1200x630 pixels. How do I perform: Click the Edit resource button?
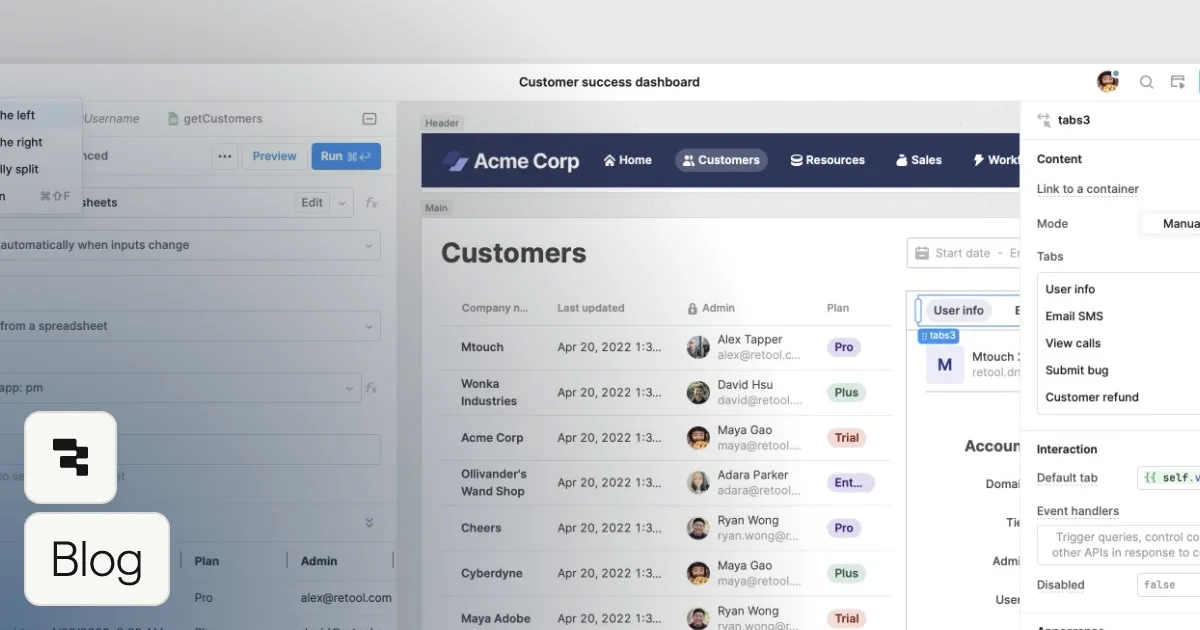tap(312, 202)
